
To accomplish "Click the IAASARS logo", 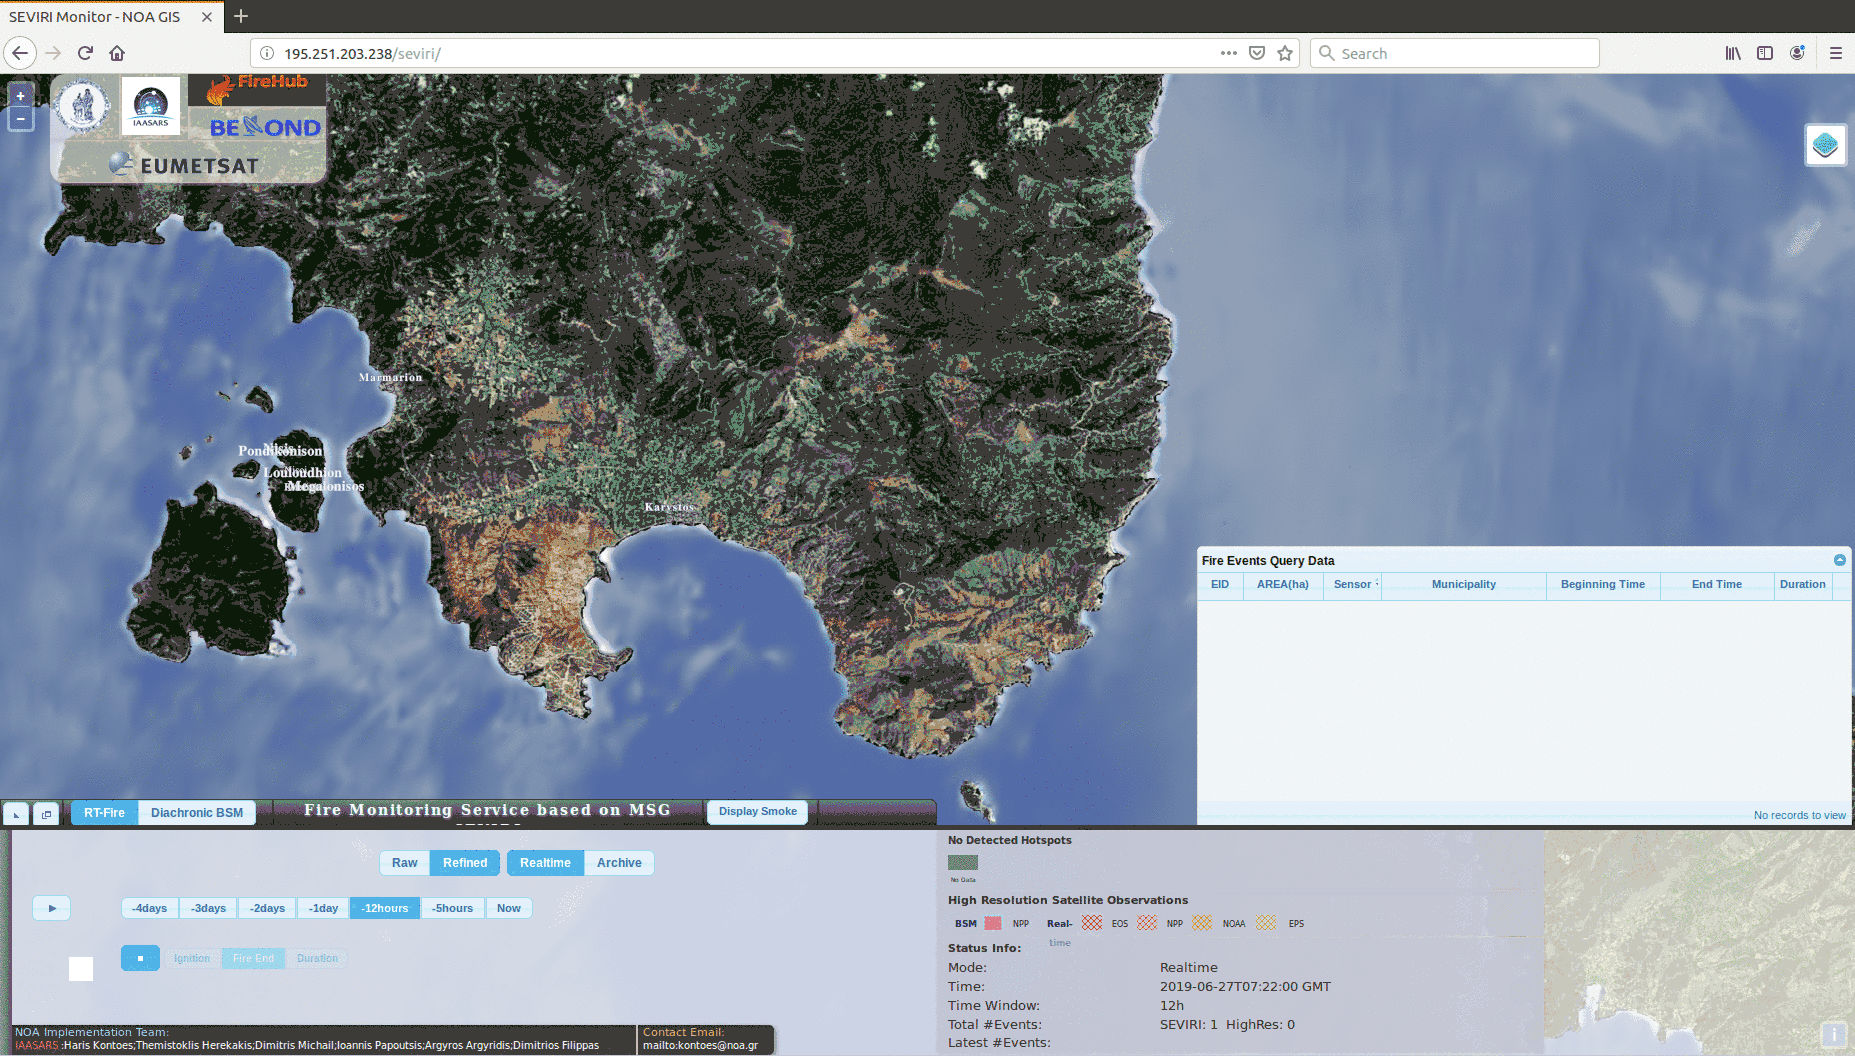I will 151,106.
